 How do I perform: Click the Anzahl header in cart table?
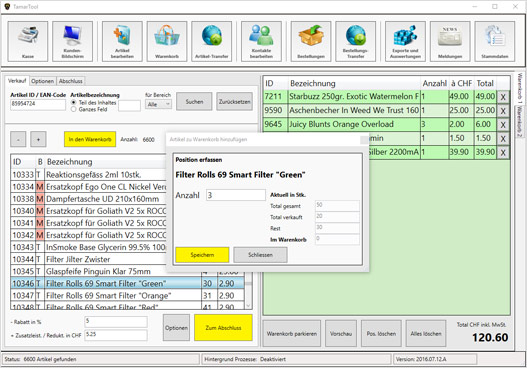point(434,83)
